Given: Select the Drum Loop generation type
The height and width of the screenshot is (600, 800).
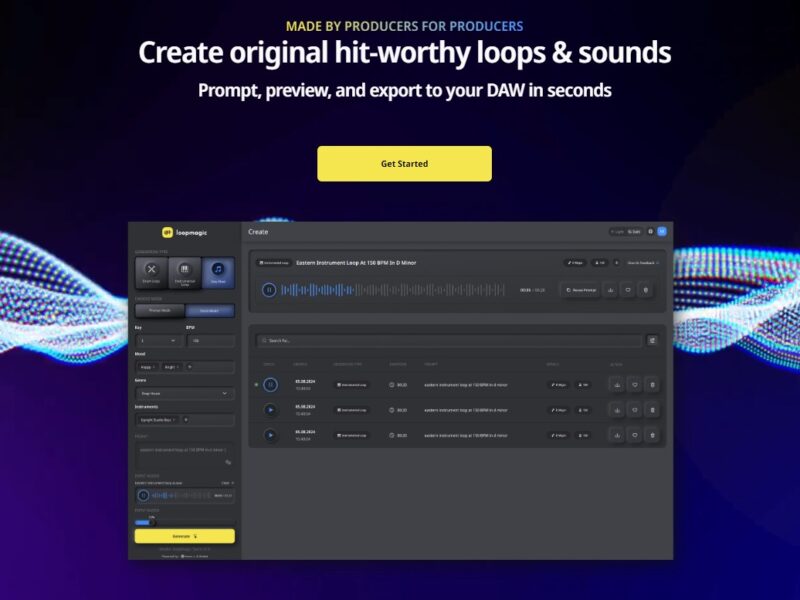Looking at the screenshot, I should (x=152, y=272).
